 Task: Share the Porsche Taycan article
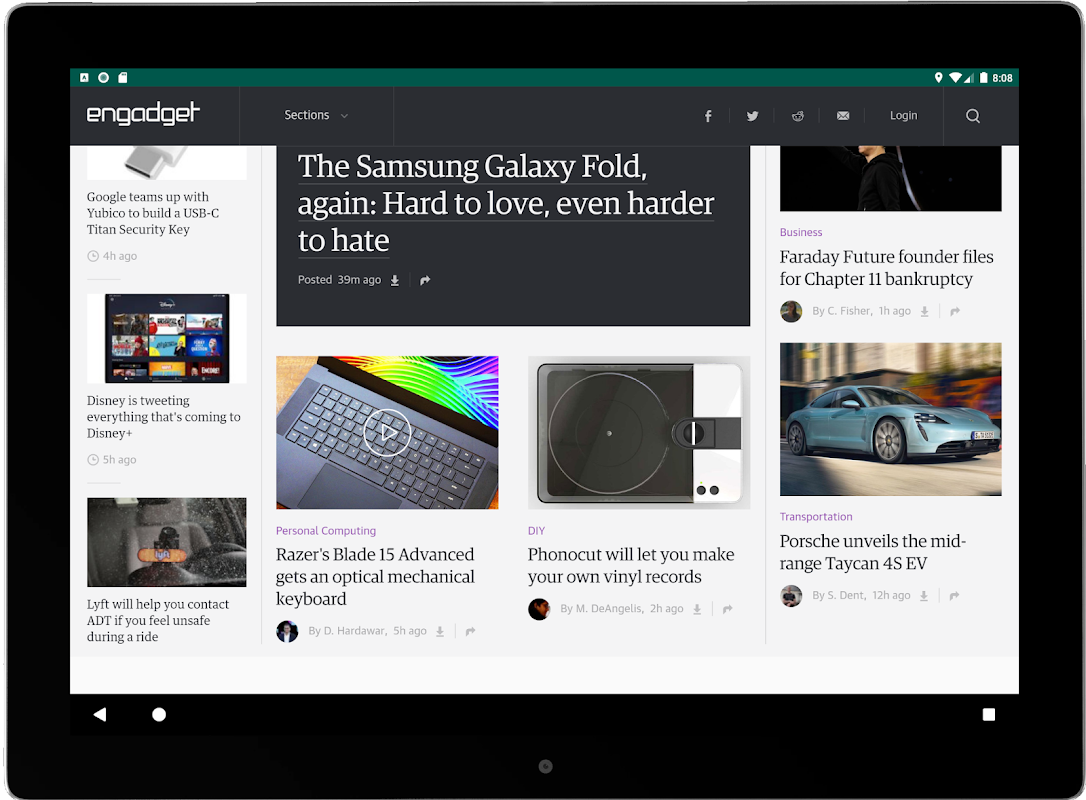coord(954,596)
